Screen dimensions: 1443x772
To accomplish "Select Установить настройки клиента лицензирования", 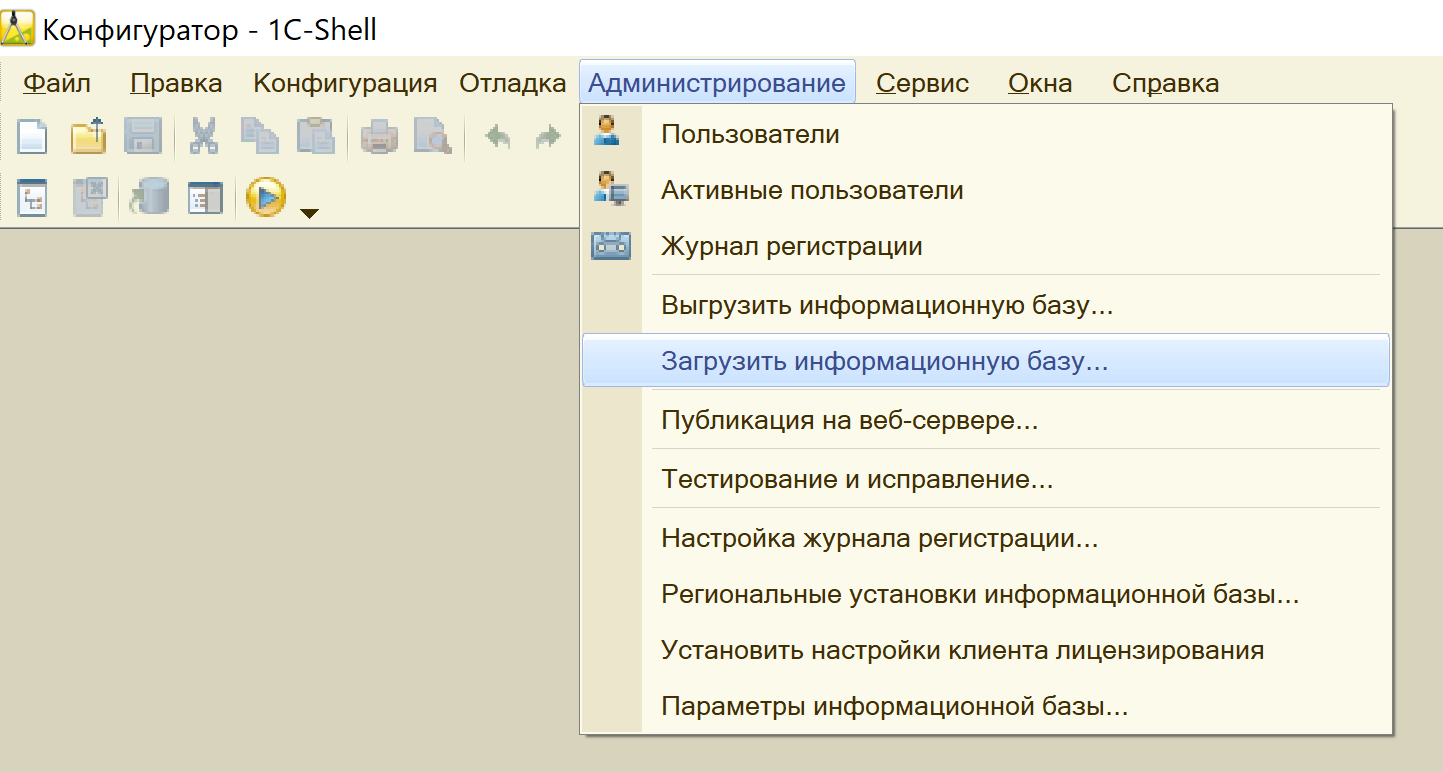I will coord(986,651).
